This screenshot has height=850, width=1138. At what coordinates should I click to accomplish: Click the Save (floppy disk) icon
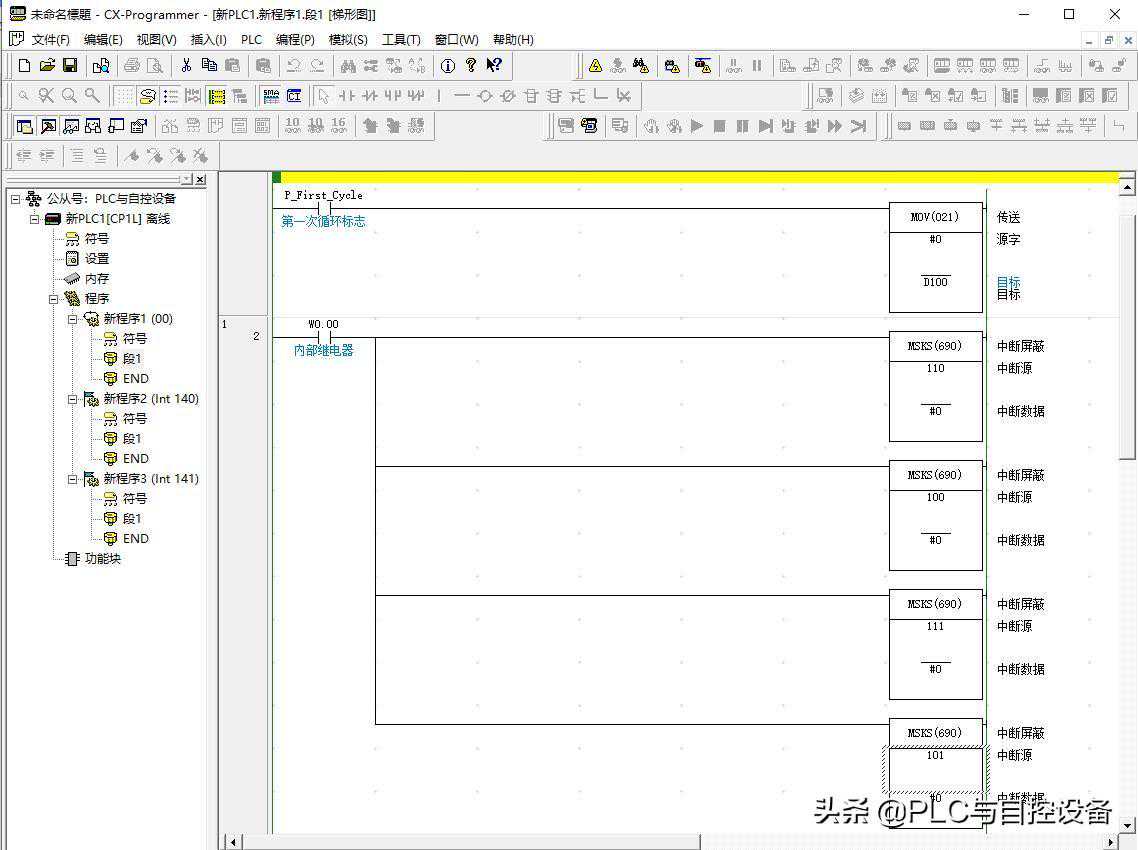70,66
